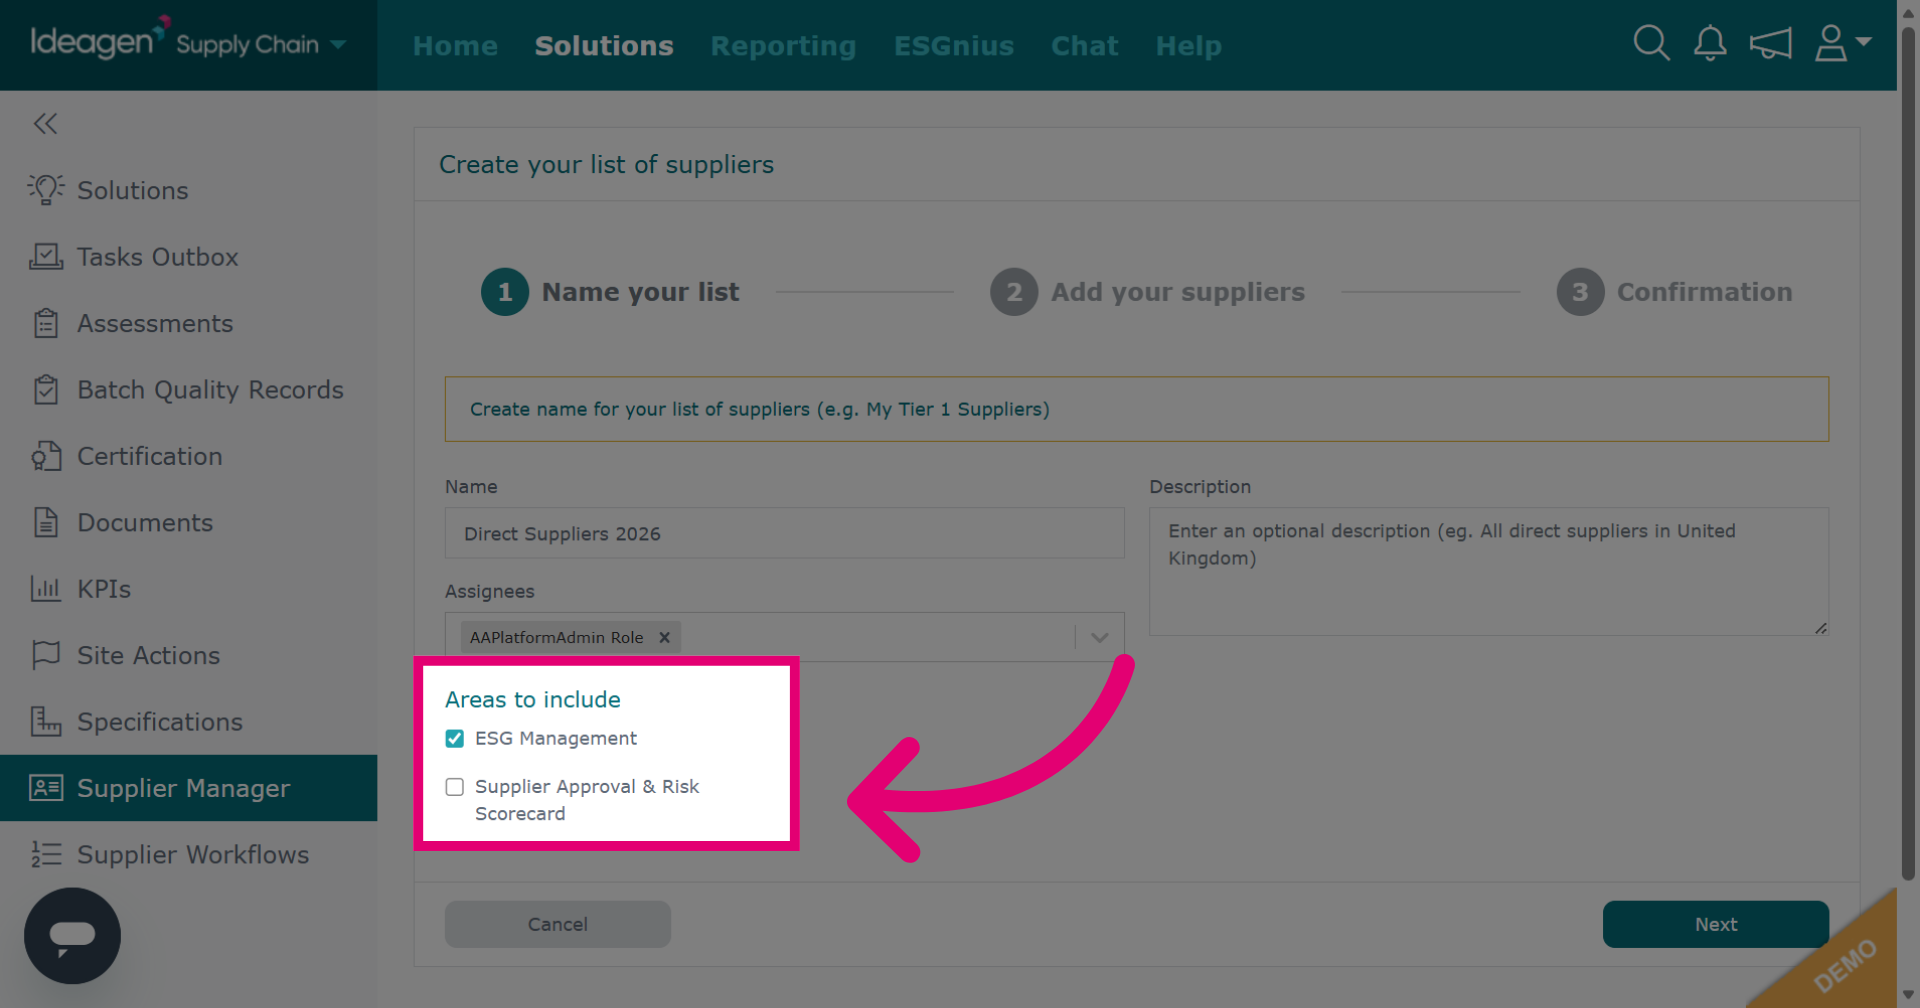
Task: Click the KPIs bar chart icon
Action: (x=45, y=589)
